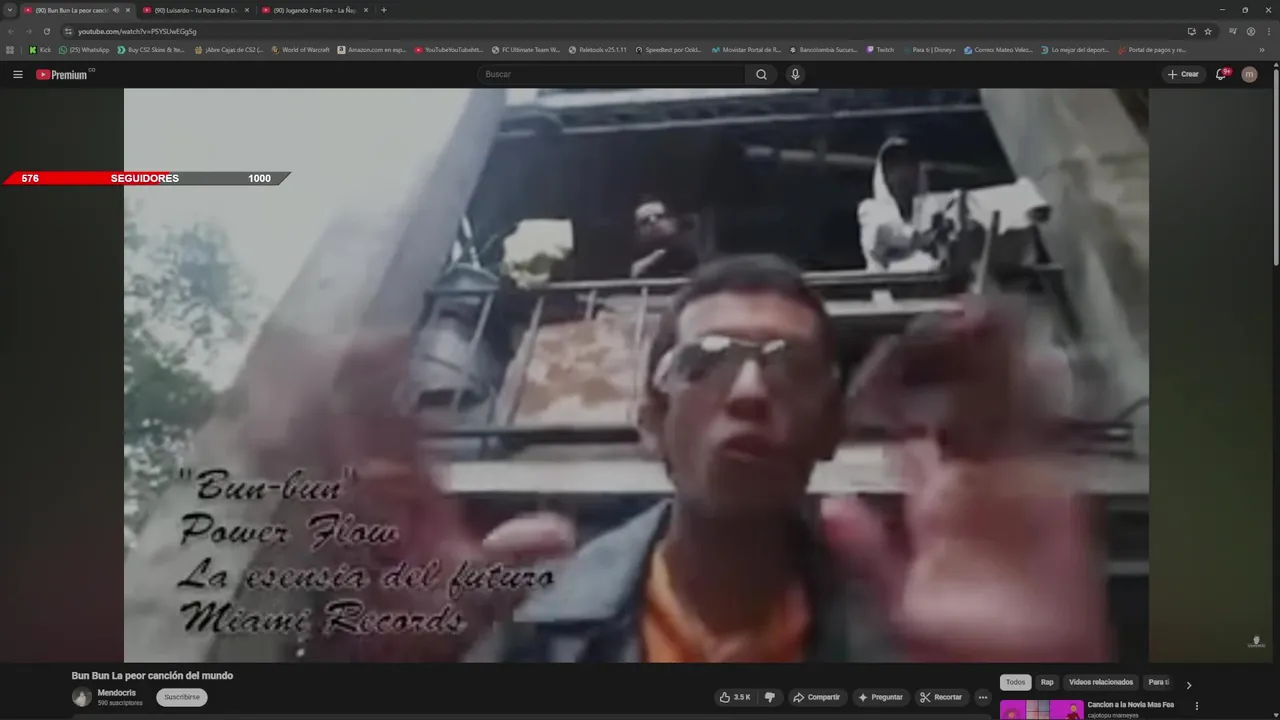Screen dimensions: 1280x720
Task: Open the Mendocris channel name link
Action: point(117,692)
